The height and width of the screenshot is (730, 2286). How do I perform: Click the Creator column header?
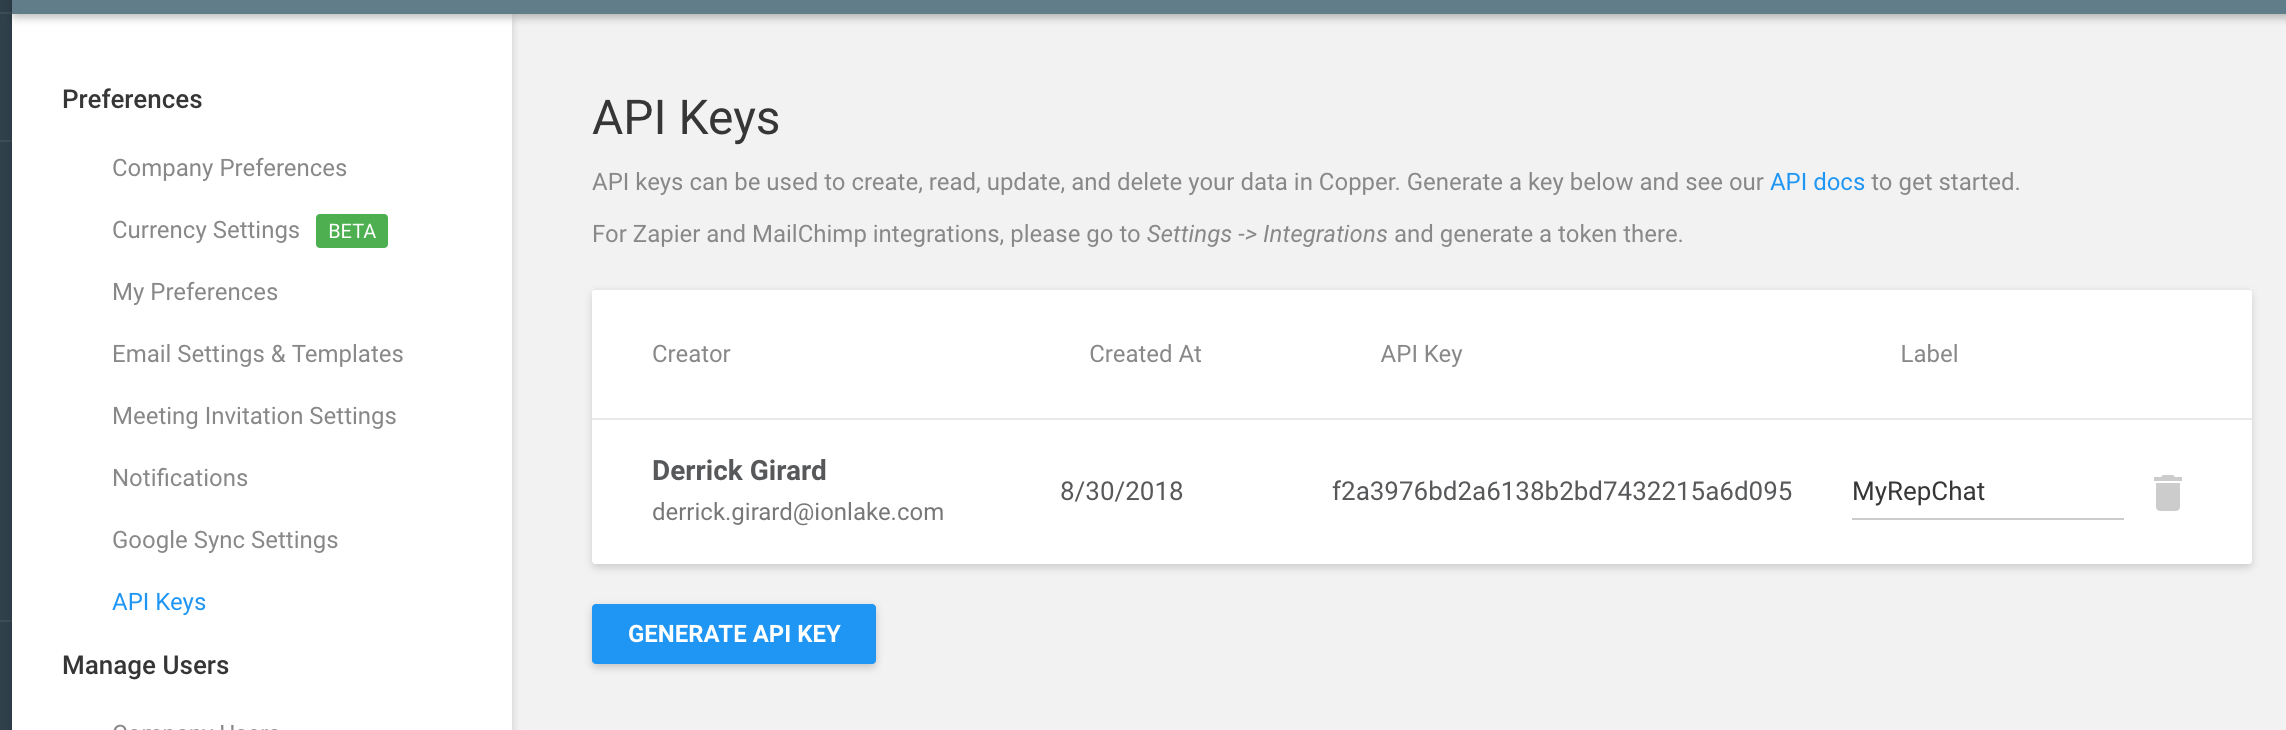(691, 354)
